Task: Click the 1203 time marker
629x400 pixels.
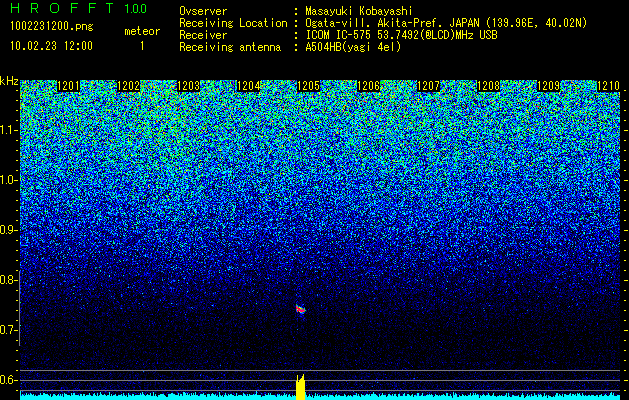Action: (189, 86)
